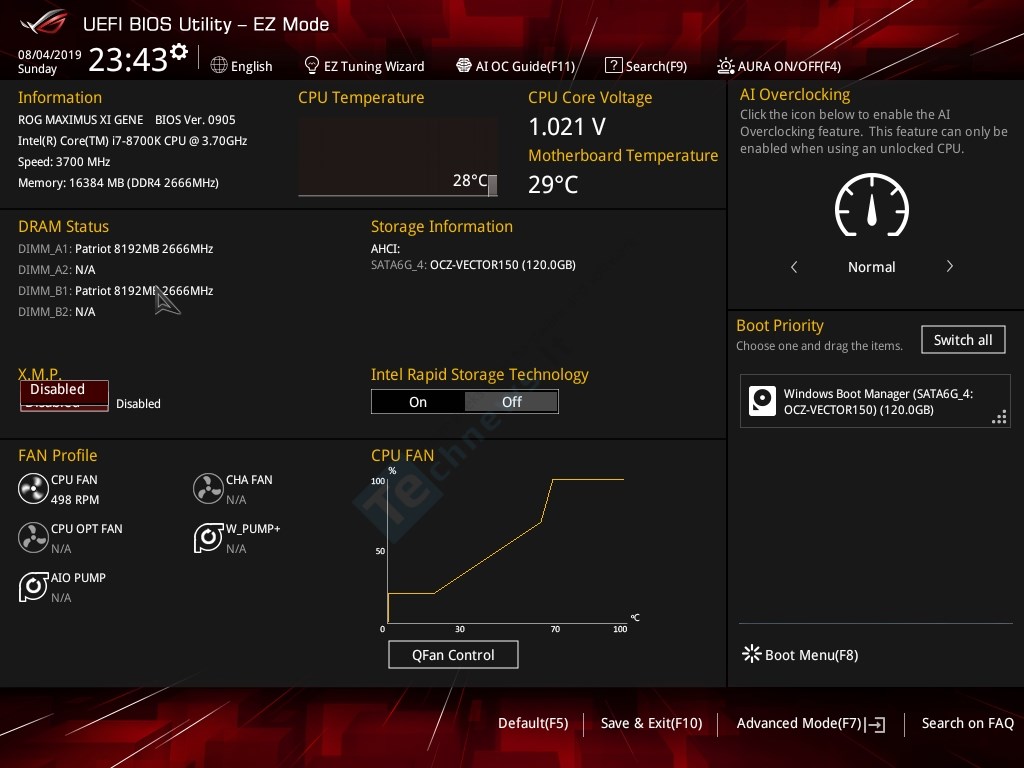Click the time settings gear icon
The width and height of the screenshot is (1024, 768).
click(178, 52)
